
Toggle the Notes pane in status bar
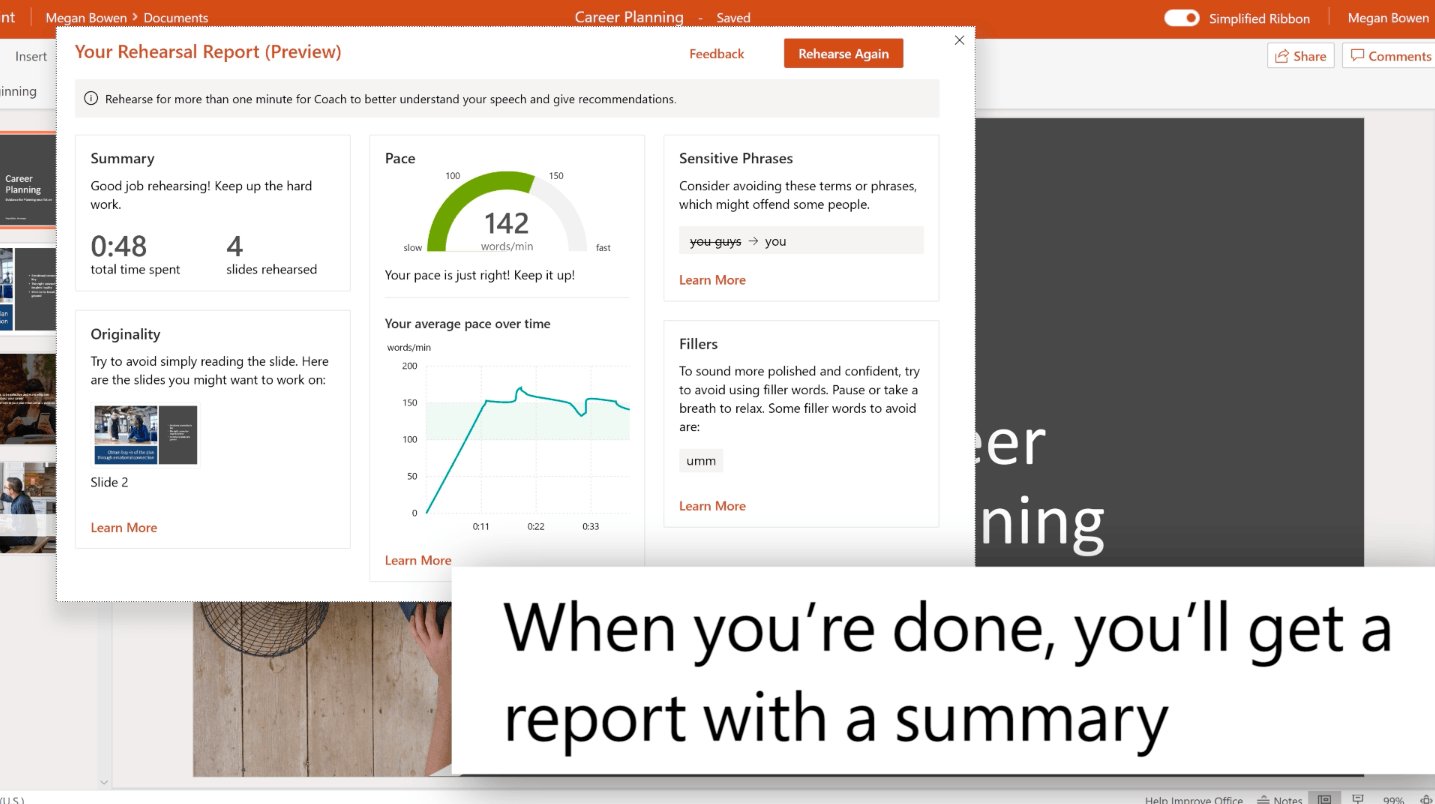pyautogui.click(x=1280, y=799)
